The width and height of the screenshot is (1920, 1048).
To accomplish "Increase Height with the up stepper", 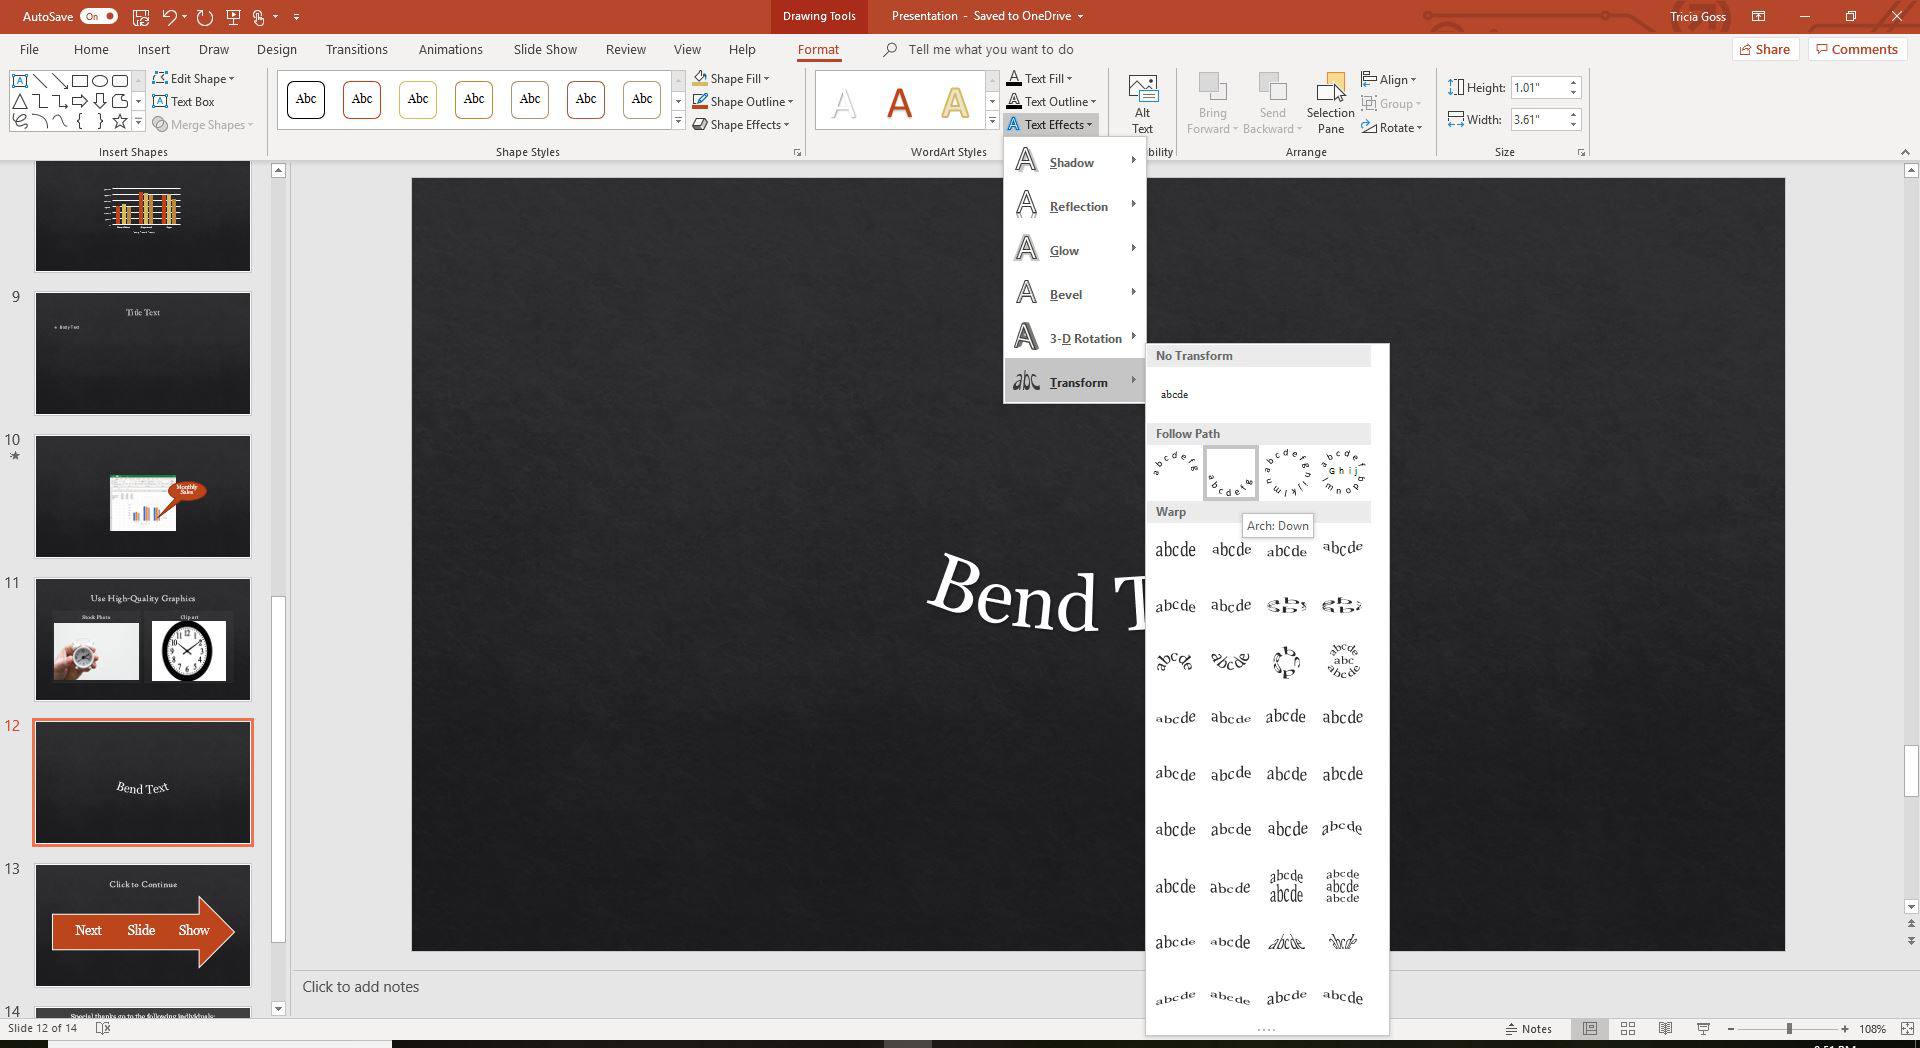I will 1573,82.
